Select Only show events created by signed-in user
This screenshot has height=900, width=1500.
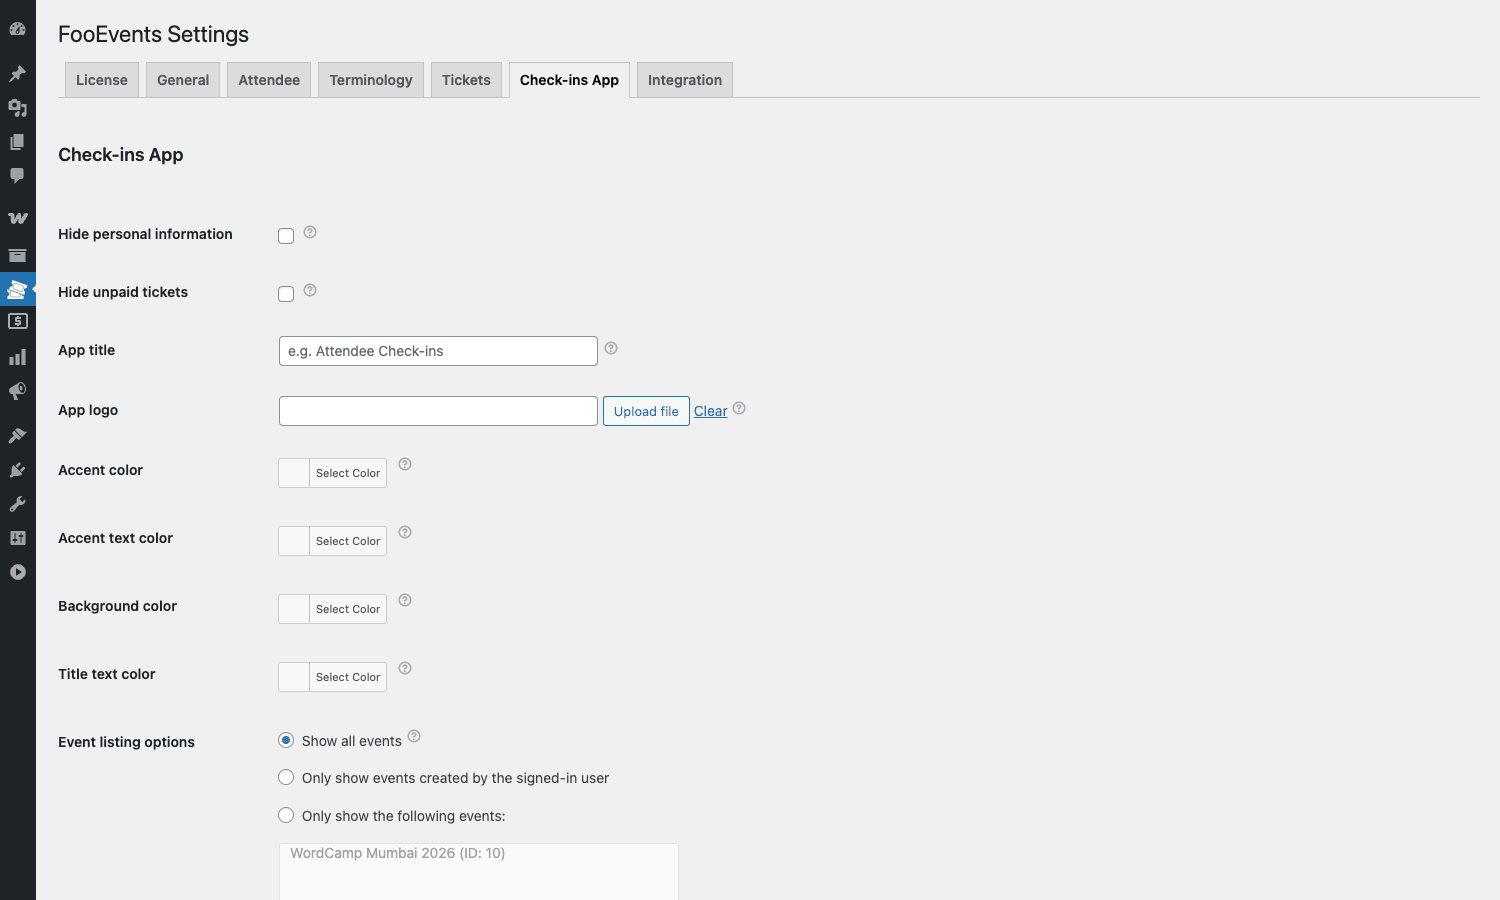pos(286,777)
